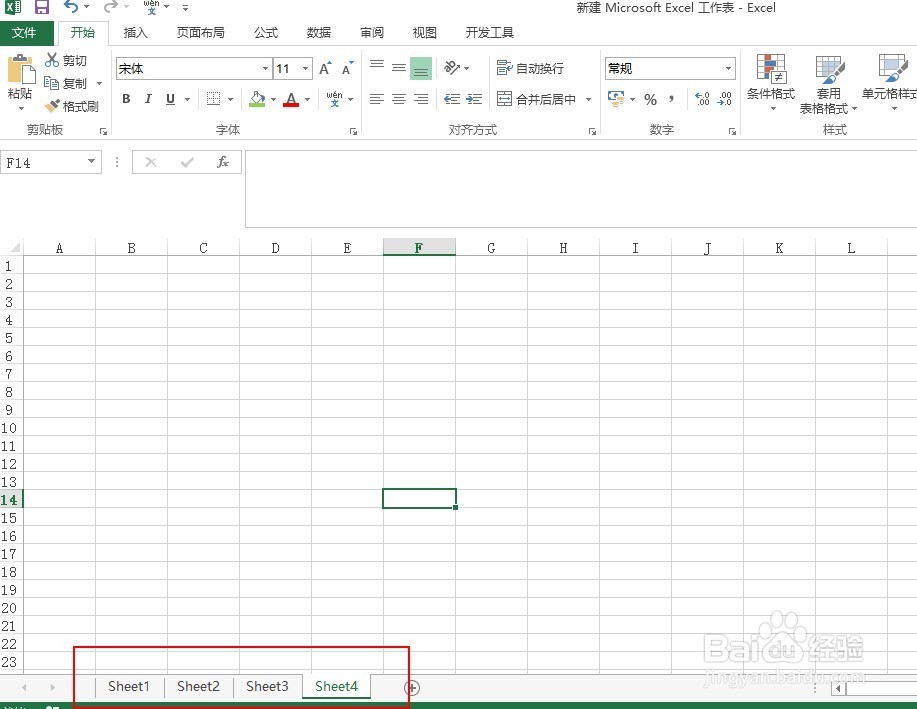Apply percent style formatting

tap(650, 99)
